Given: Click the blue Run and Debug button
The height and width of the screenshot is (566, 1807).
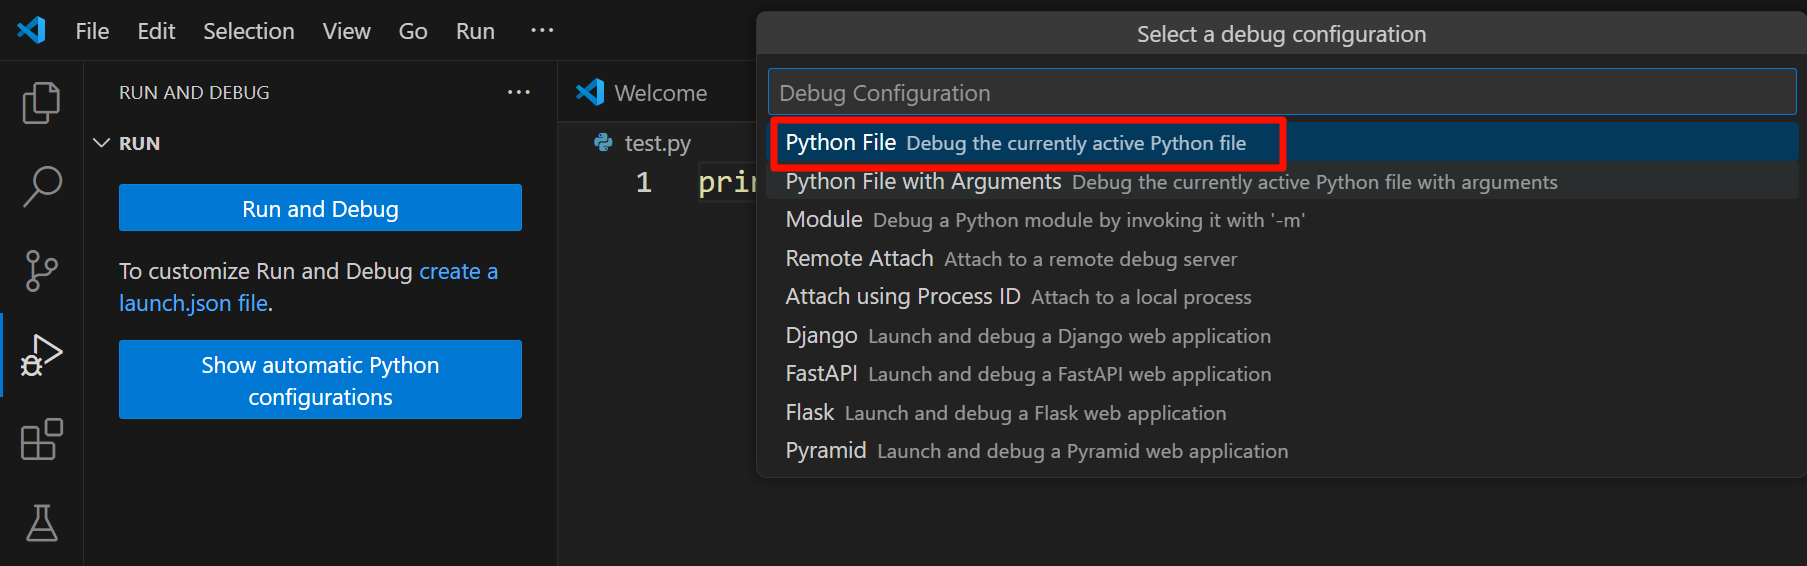Looking at the screenshot, I should (320, 208).
